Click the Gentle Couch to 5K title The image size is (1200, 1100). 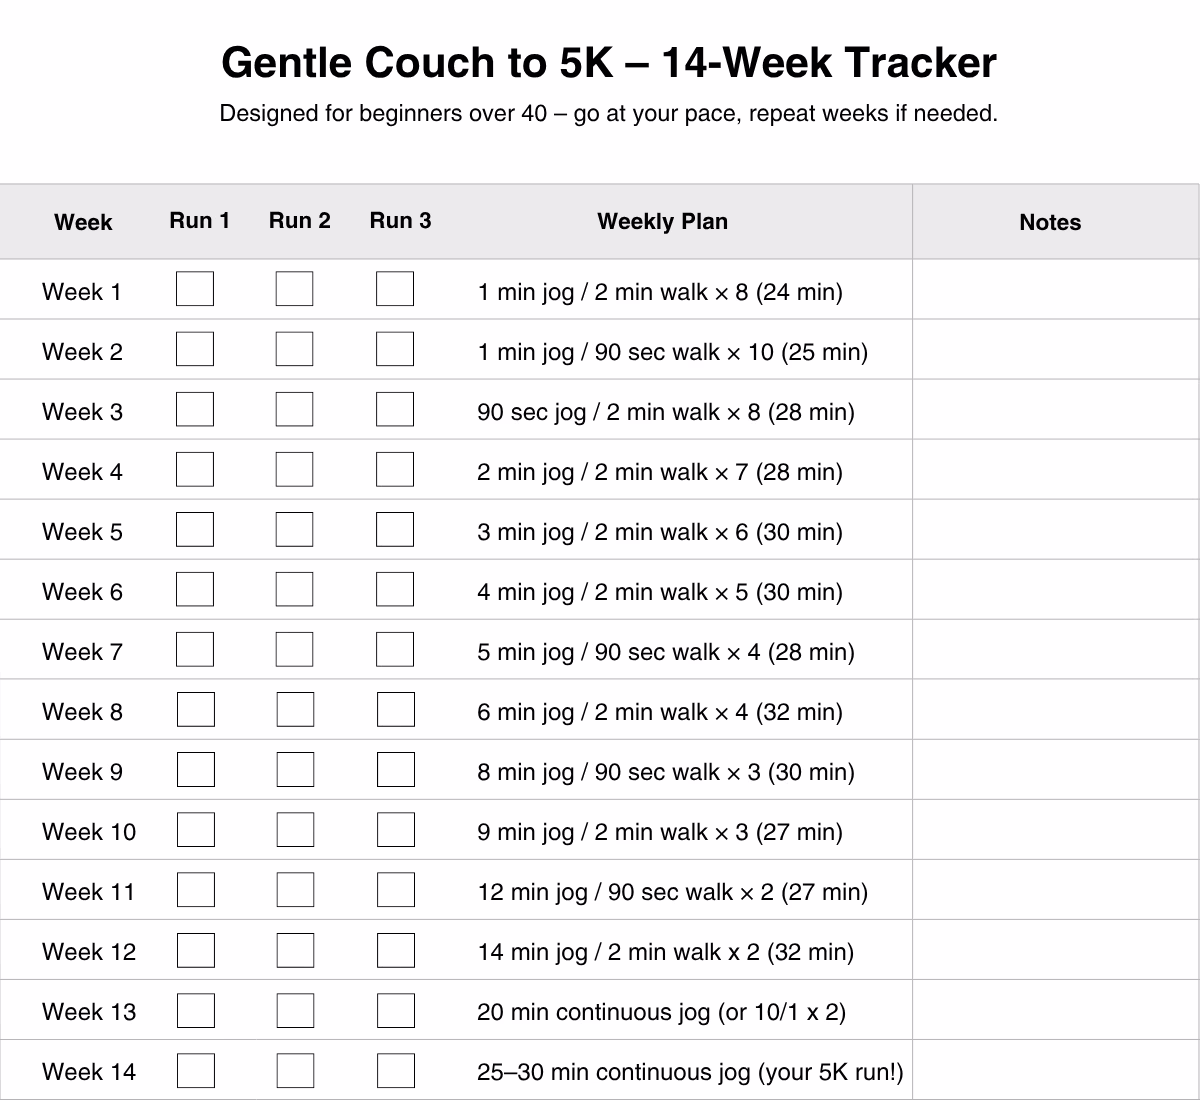(608, 63)
